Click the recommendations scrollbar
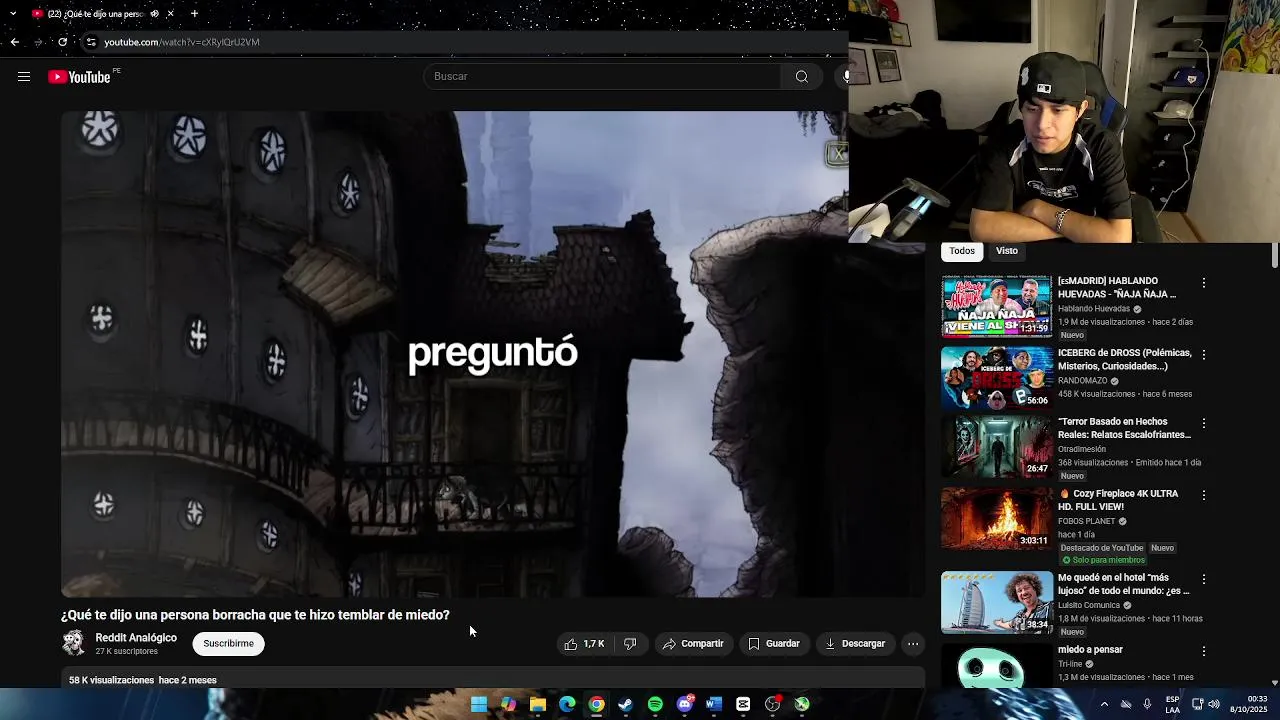The height and width of the screenshot is (720, 1280). pos(1275,255)
